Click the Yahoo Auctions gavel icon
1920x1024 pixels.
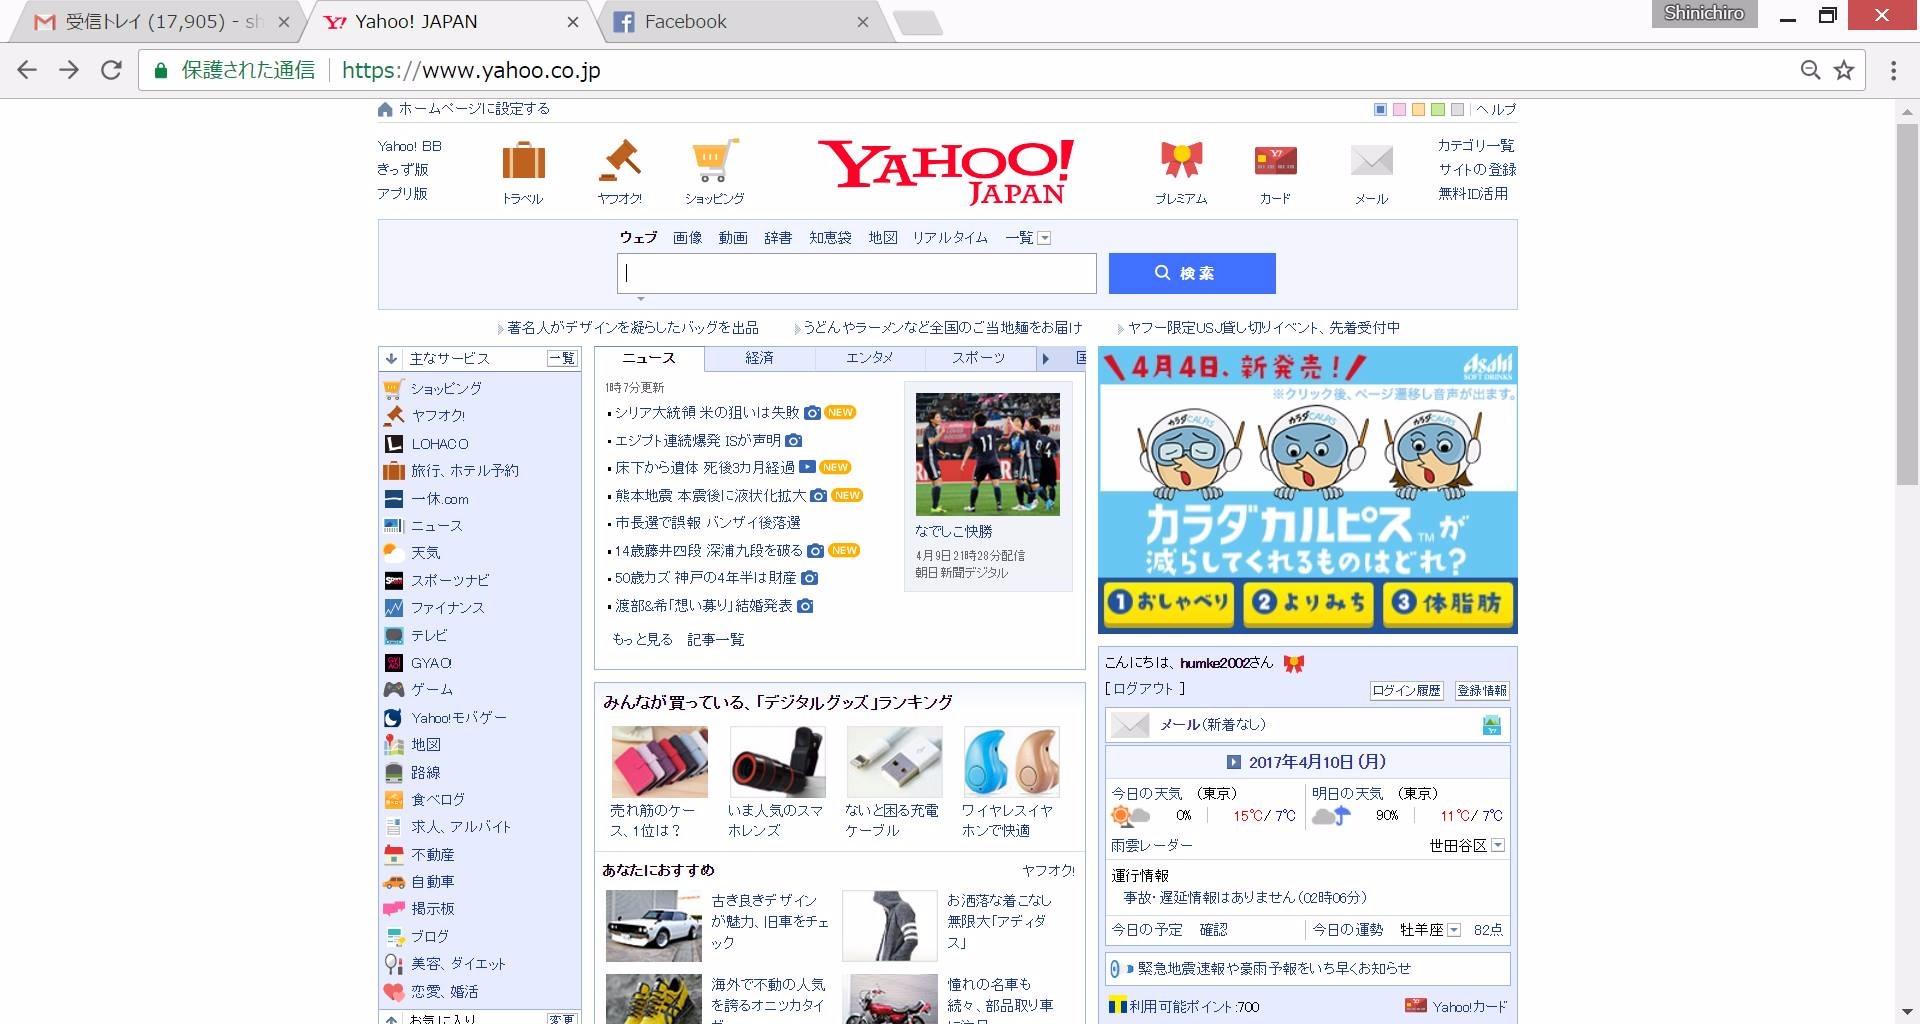point(619,161)
